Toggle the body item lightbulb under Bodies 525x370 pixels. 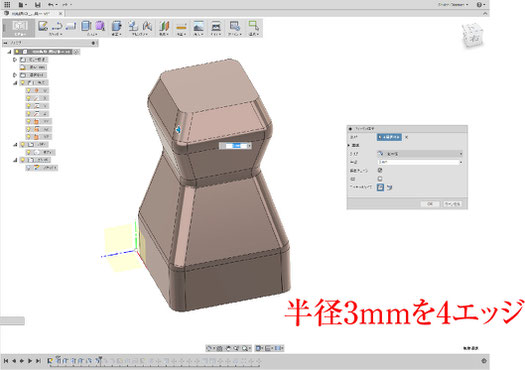pos(29,152)
